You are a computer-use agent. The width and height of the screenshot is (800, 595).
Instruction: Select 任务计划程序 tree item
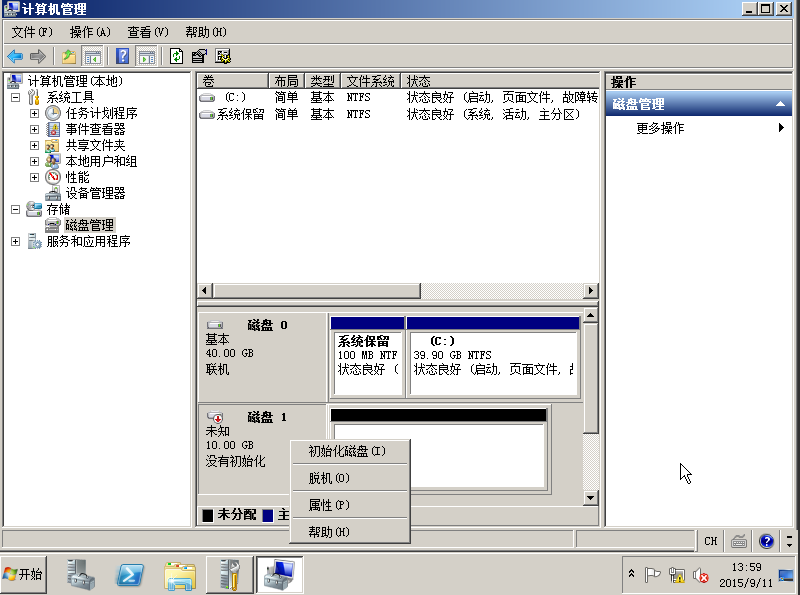102,113
